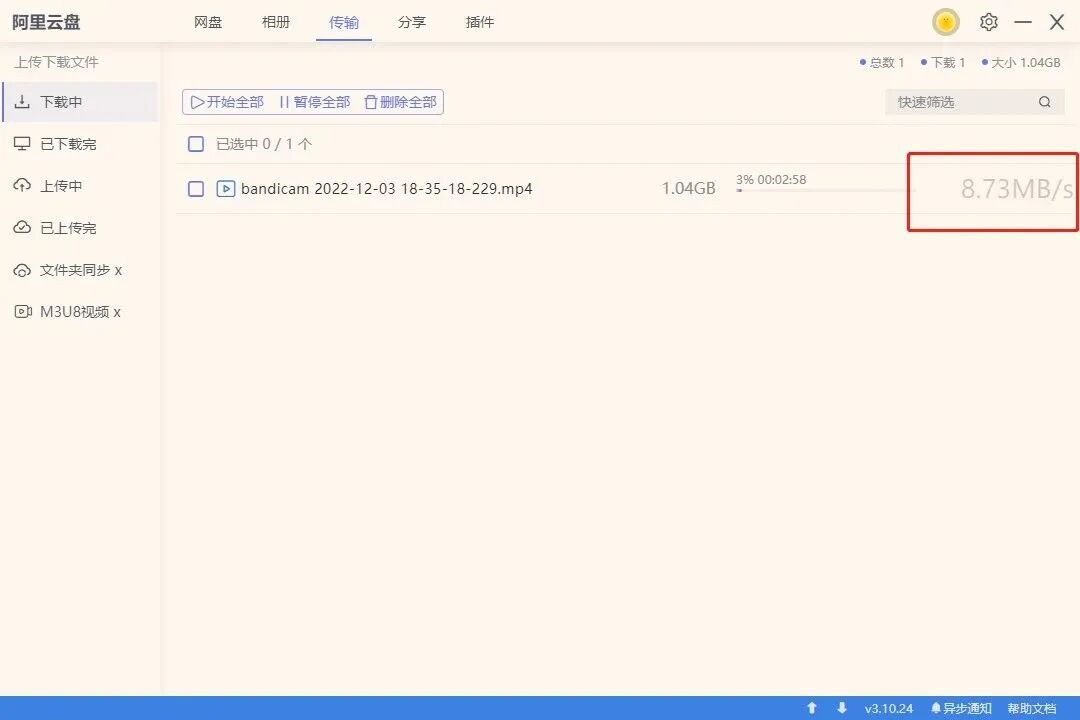
Task: Click 删除全部 button
Action: (401, 102)
